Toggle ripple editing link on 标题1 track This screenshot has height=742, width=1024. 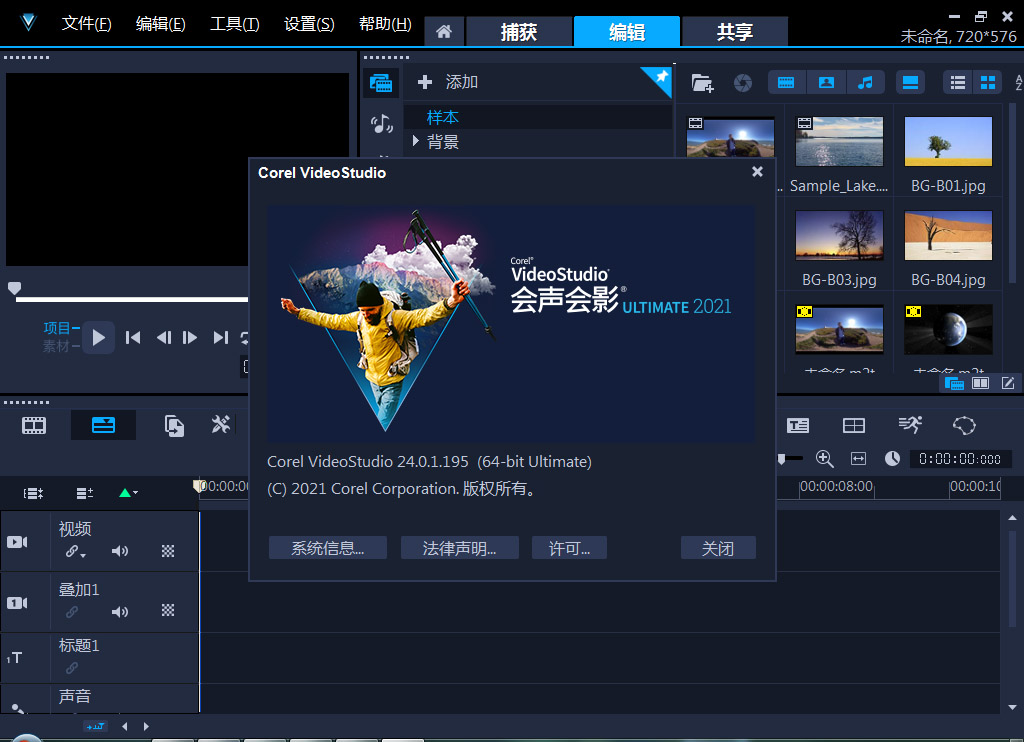(72, 668)
